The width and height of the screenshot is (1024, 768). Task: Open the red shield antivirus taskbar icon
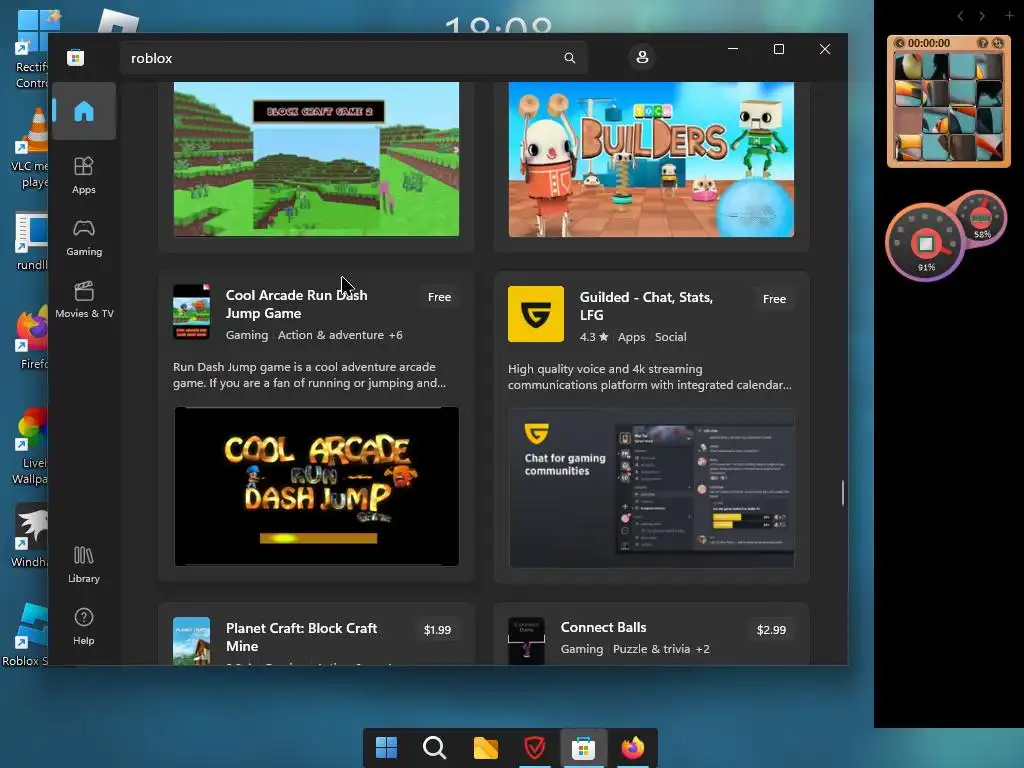tap(535, 748)
